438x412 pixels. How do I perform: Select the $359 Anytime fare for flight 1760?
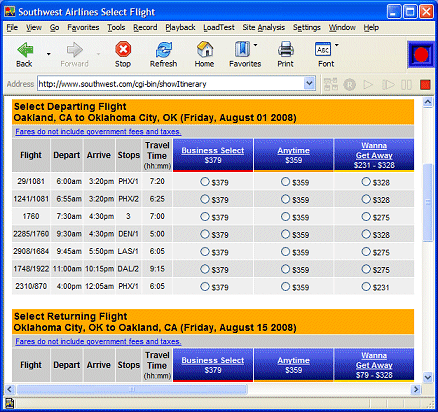point(285,217)
